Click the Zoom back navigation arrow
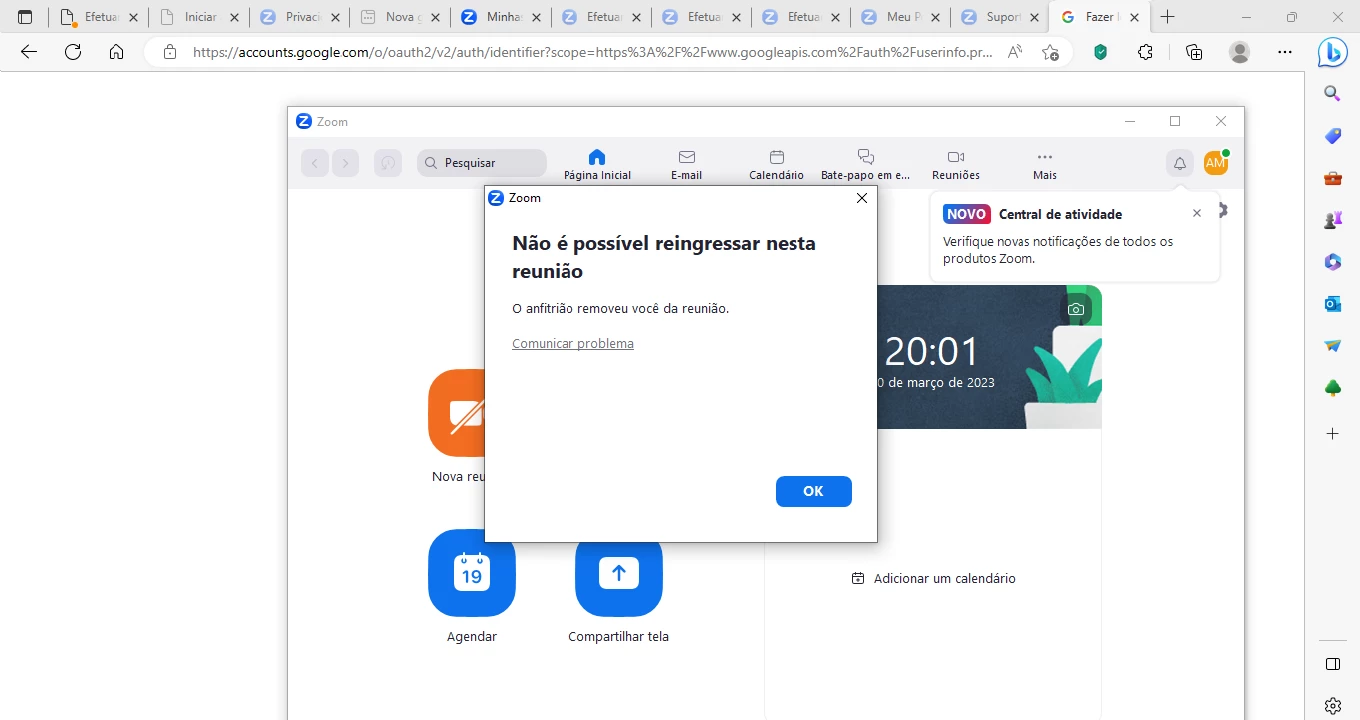 314,163
